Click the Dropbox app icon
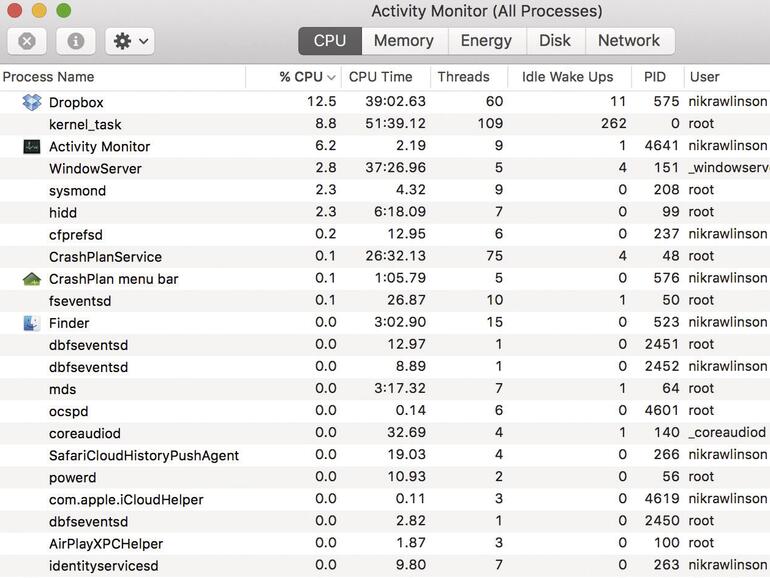The image size is (770, 578). (31, 102)
